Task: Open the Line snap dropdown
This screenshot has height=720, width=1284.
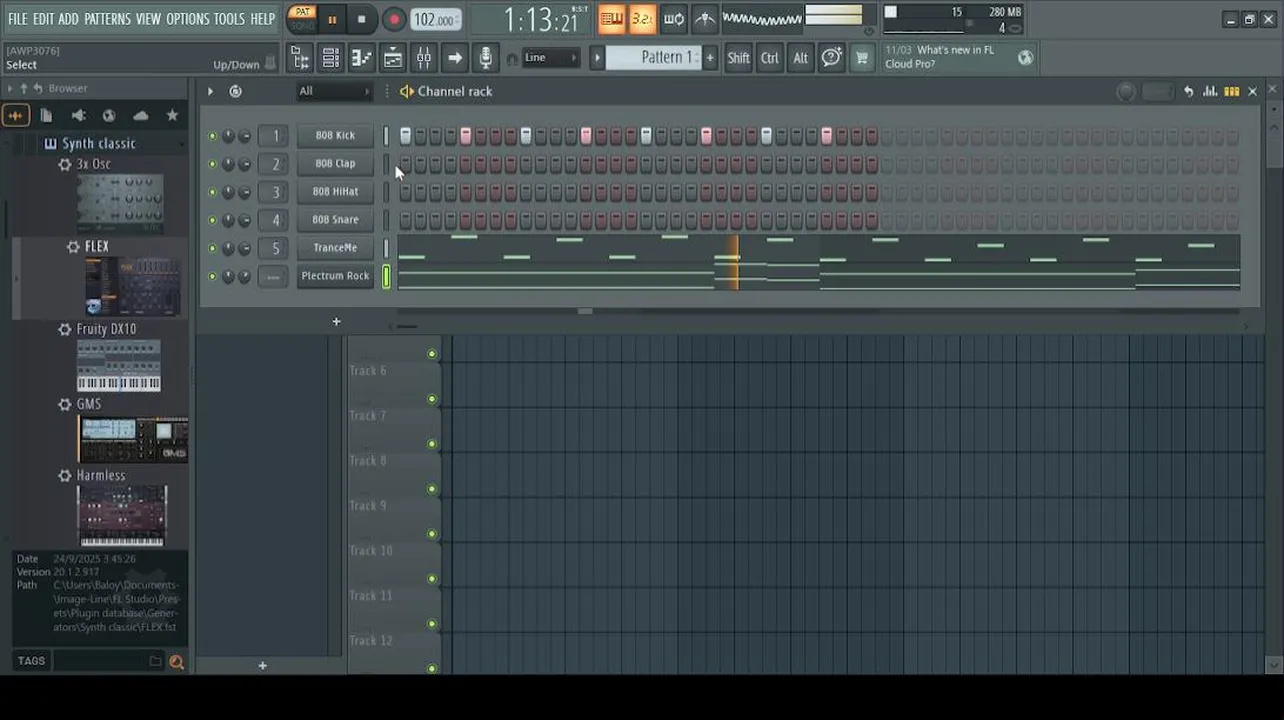Action: point(551,58)
